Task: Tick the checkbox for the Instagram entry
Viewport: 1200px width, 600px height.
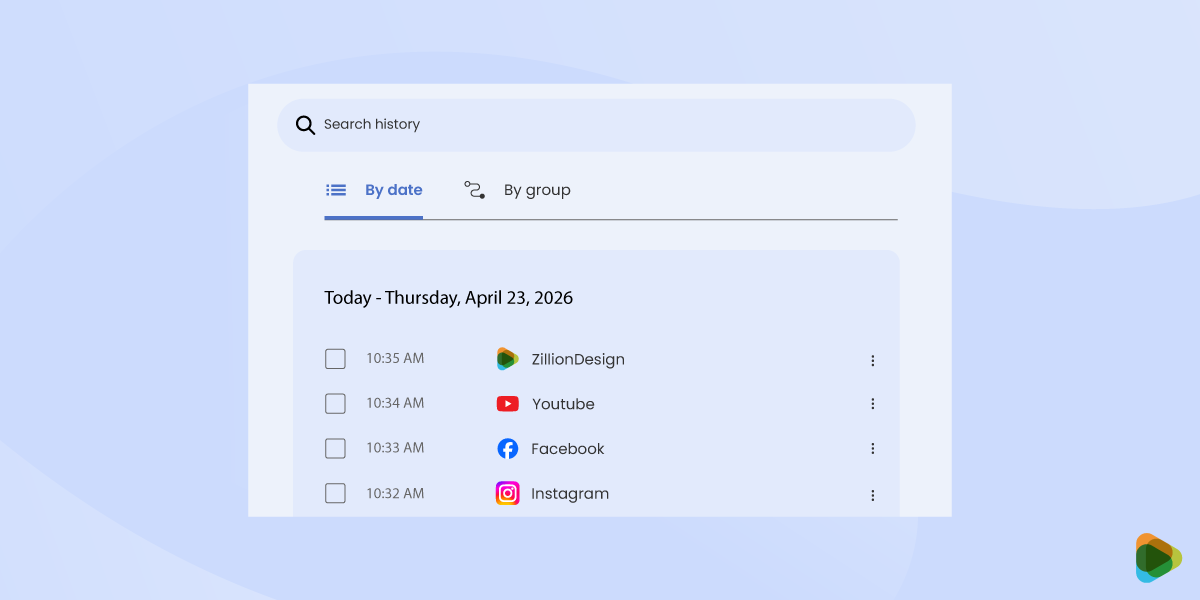Action: 335,493
